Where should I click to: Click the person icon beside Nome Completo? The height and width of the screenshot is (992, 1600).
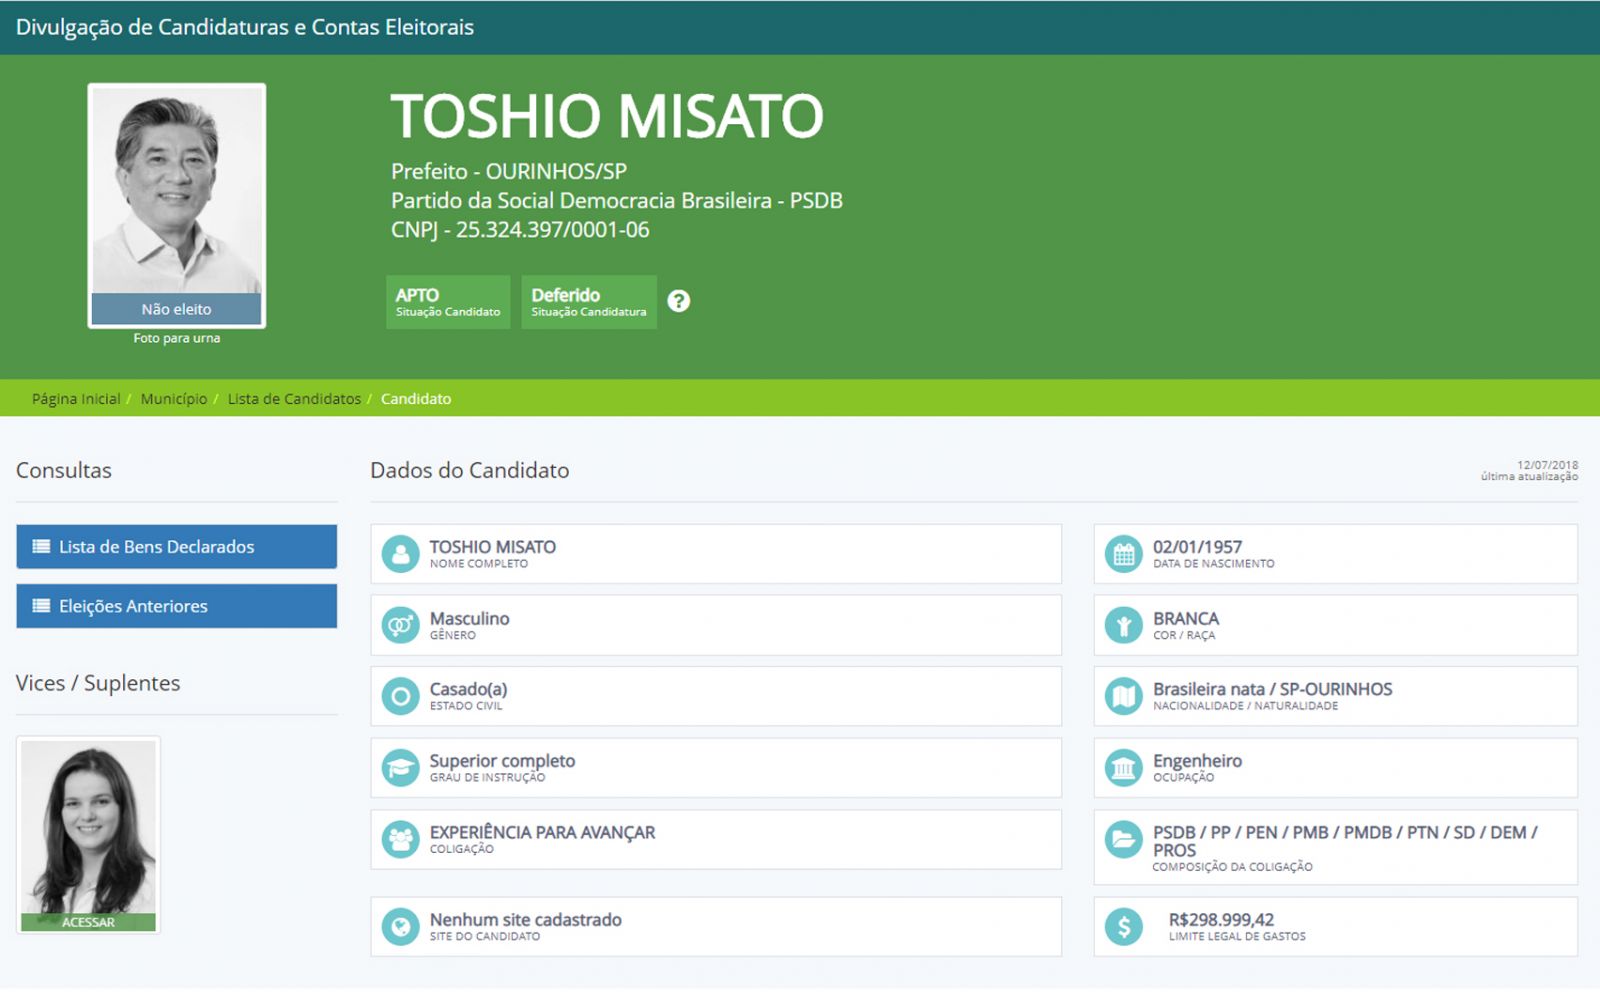coord(400,554)
